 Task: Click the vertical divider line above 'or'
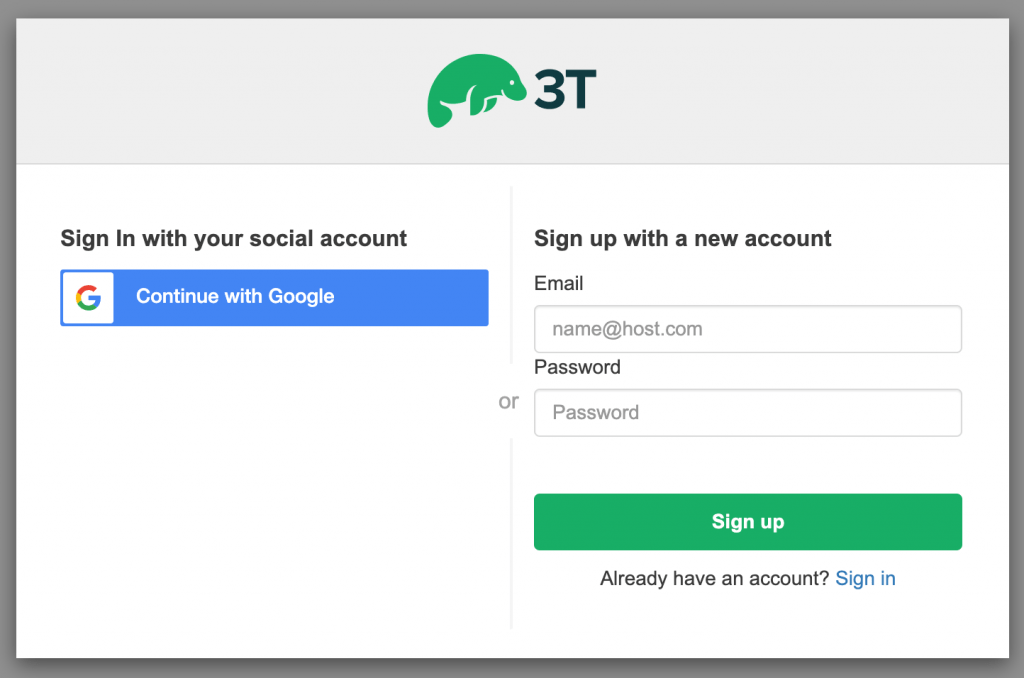(x=511, y=274)
